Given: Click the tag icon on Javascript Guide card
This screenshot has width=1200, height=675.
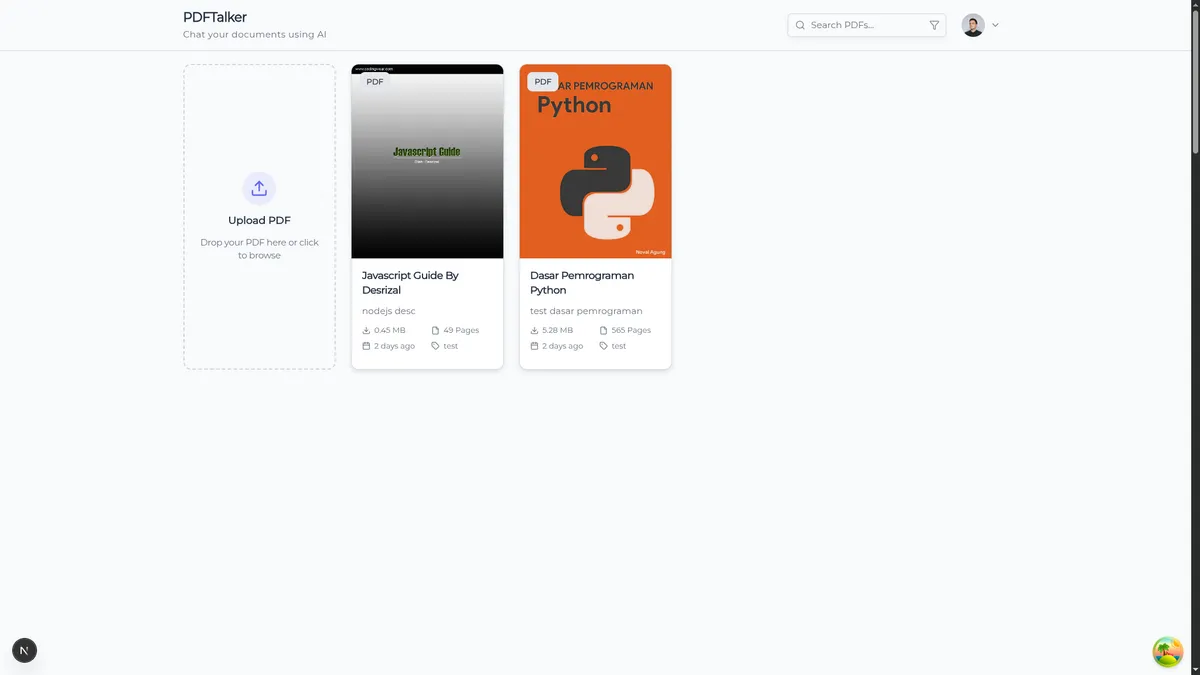Looking at the screenshot, I should [x=435, y=346].
